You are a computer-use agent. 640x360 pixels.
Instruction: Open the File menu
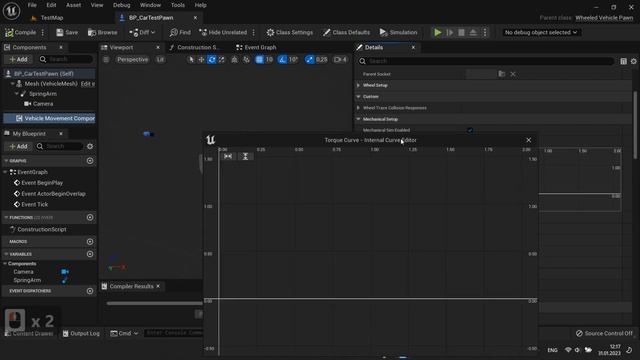pos(32,5)
